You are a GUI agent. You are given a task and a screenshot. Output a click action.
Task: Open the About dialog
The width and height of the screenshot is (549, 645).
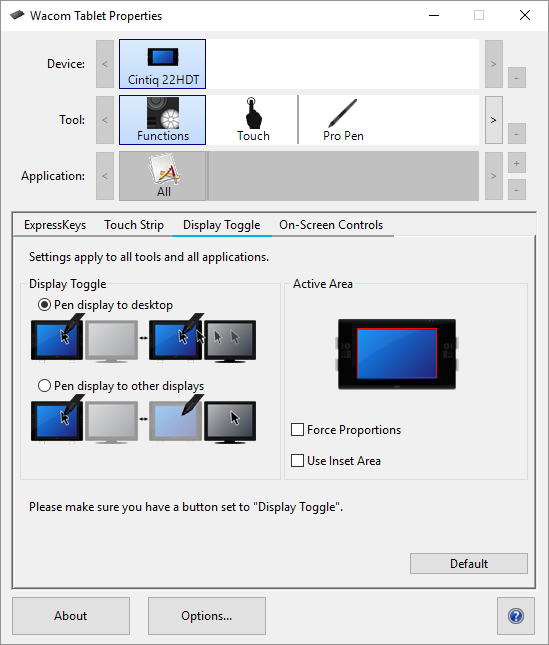tap(71, 616)
